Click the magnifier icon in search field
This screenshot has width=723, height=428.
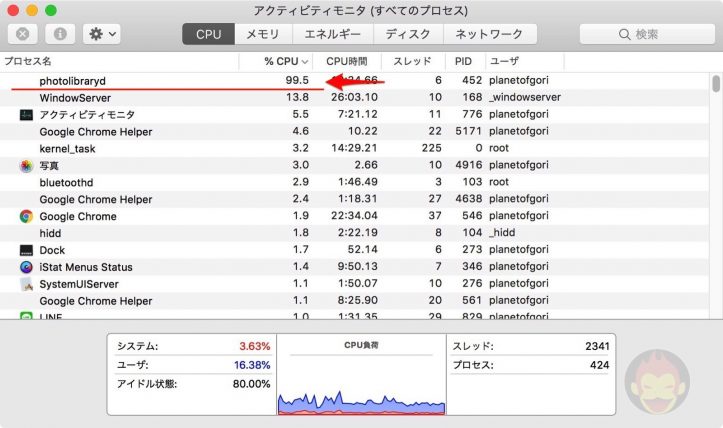624,35
